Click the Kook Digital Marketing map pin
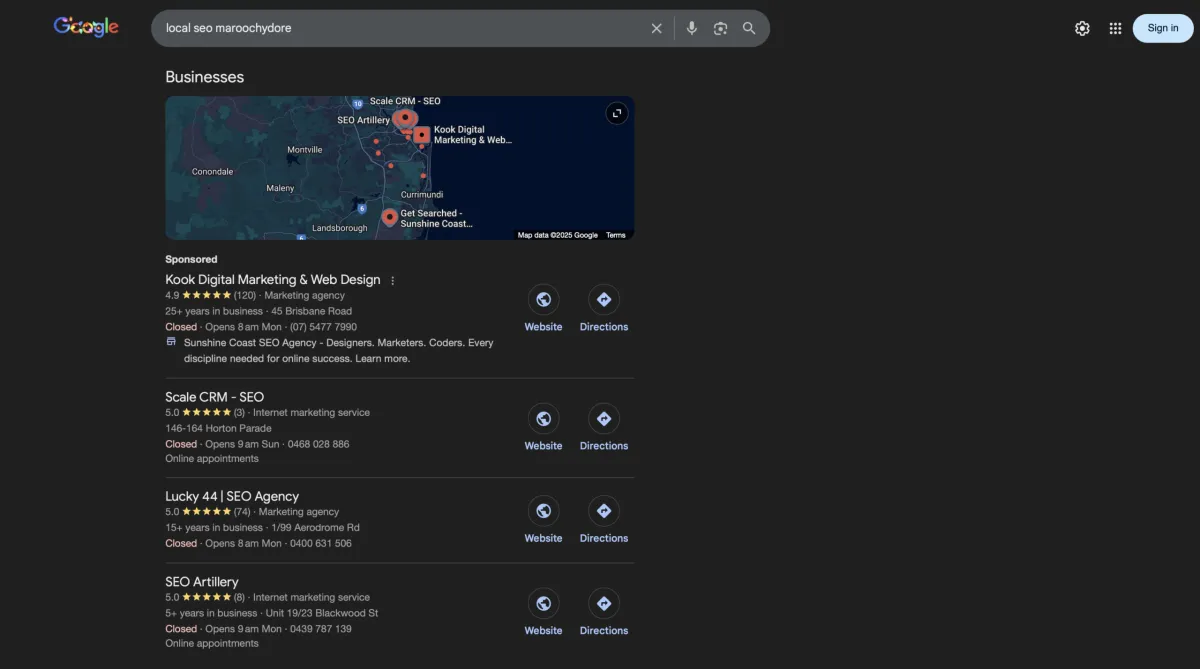The image size is (1200, 669). [422, 134]
